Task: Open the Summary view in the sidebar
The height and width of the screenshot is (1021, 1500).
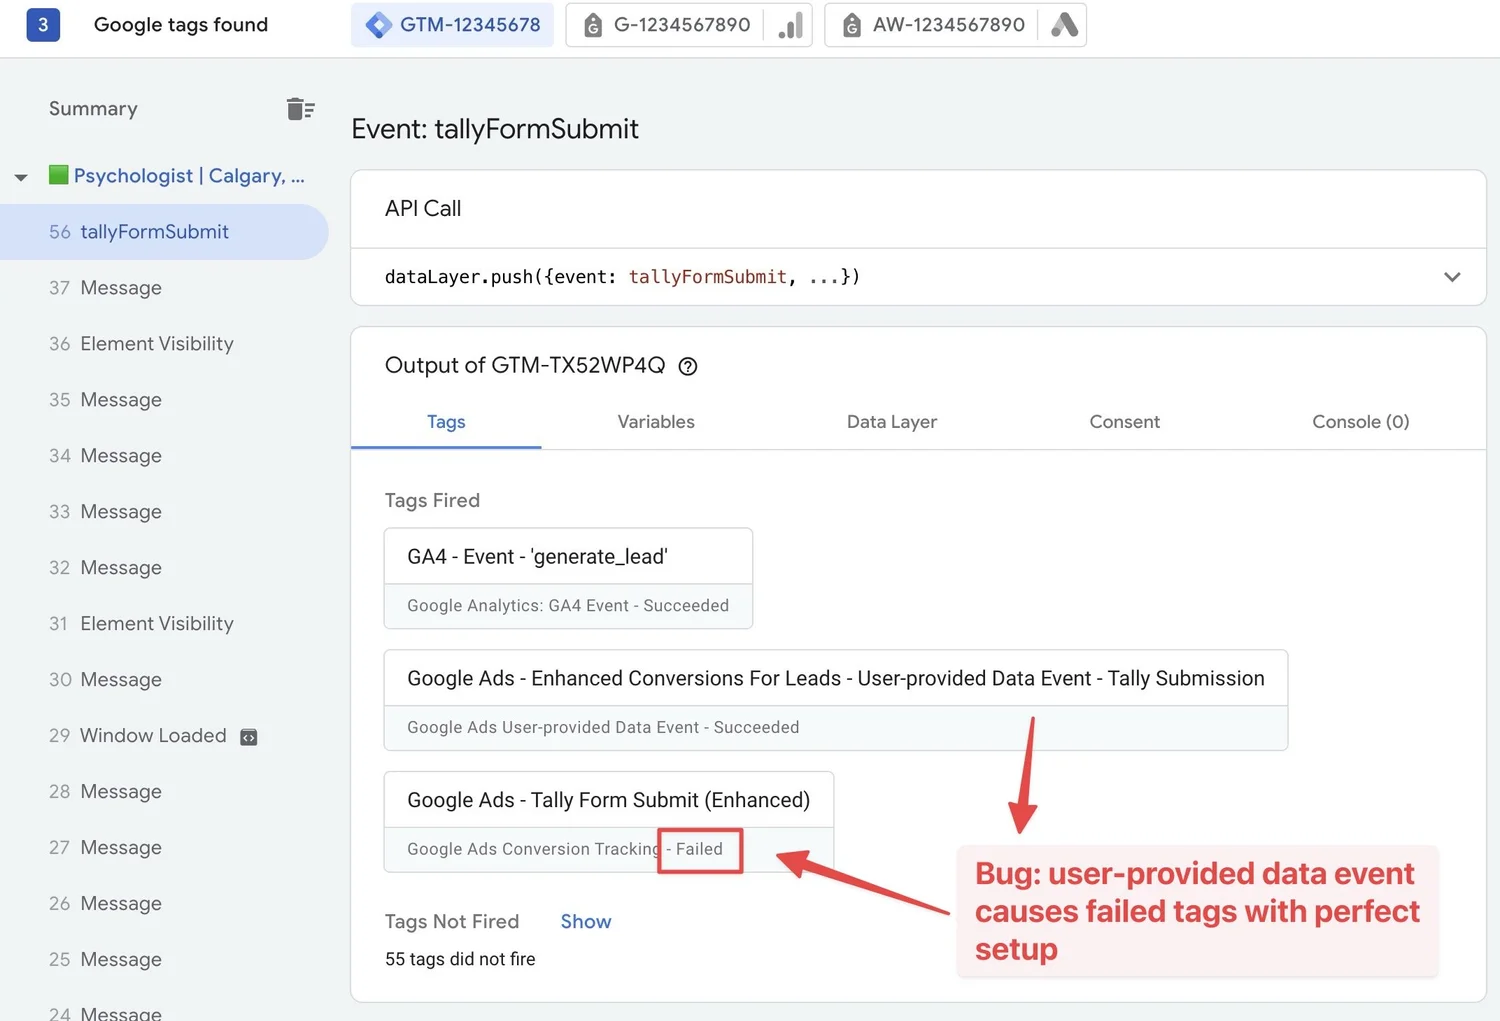Action: click(92, 109)
